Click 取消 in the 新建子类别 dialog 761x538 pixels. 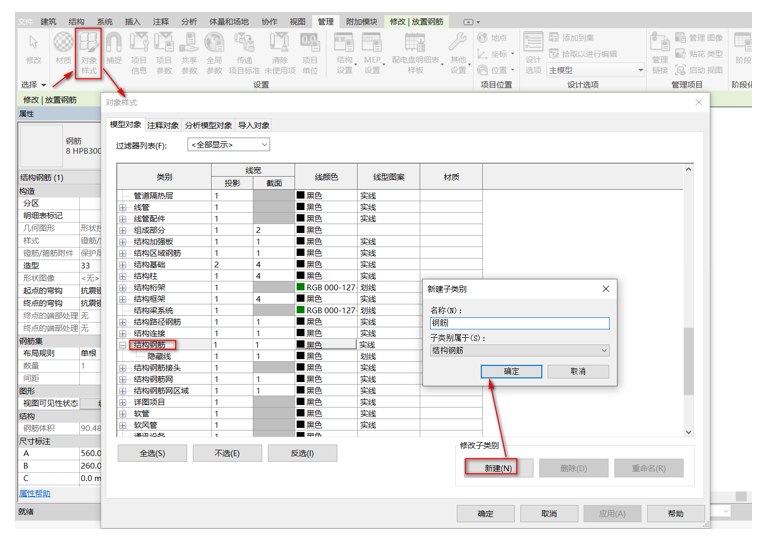[577, 371]
